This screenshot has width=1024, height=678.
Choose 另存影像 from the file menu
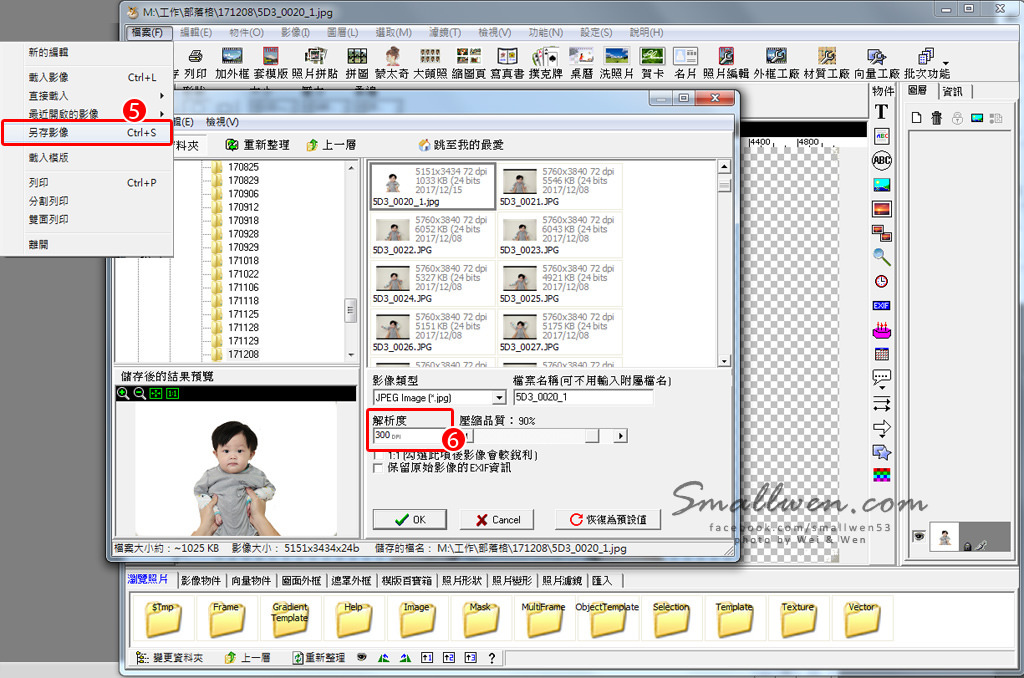coord(87,133)
